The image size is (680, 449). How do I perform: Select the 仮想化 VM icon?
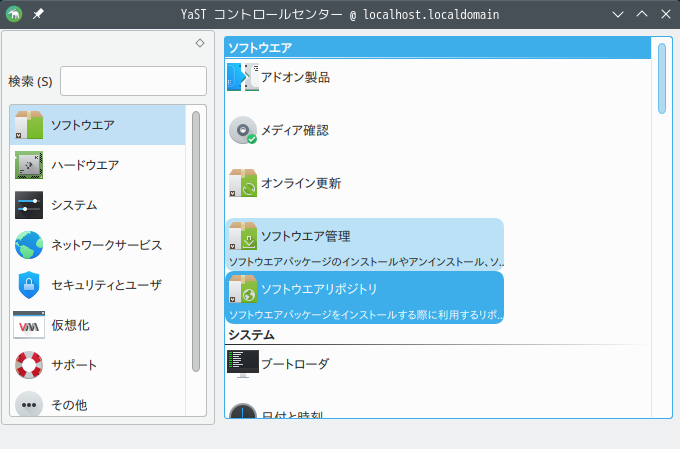[x=29, y=325]
